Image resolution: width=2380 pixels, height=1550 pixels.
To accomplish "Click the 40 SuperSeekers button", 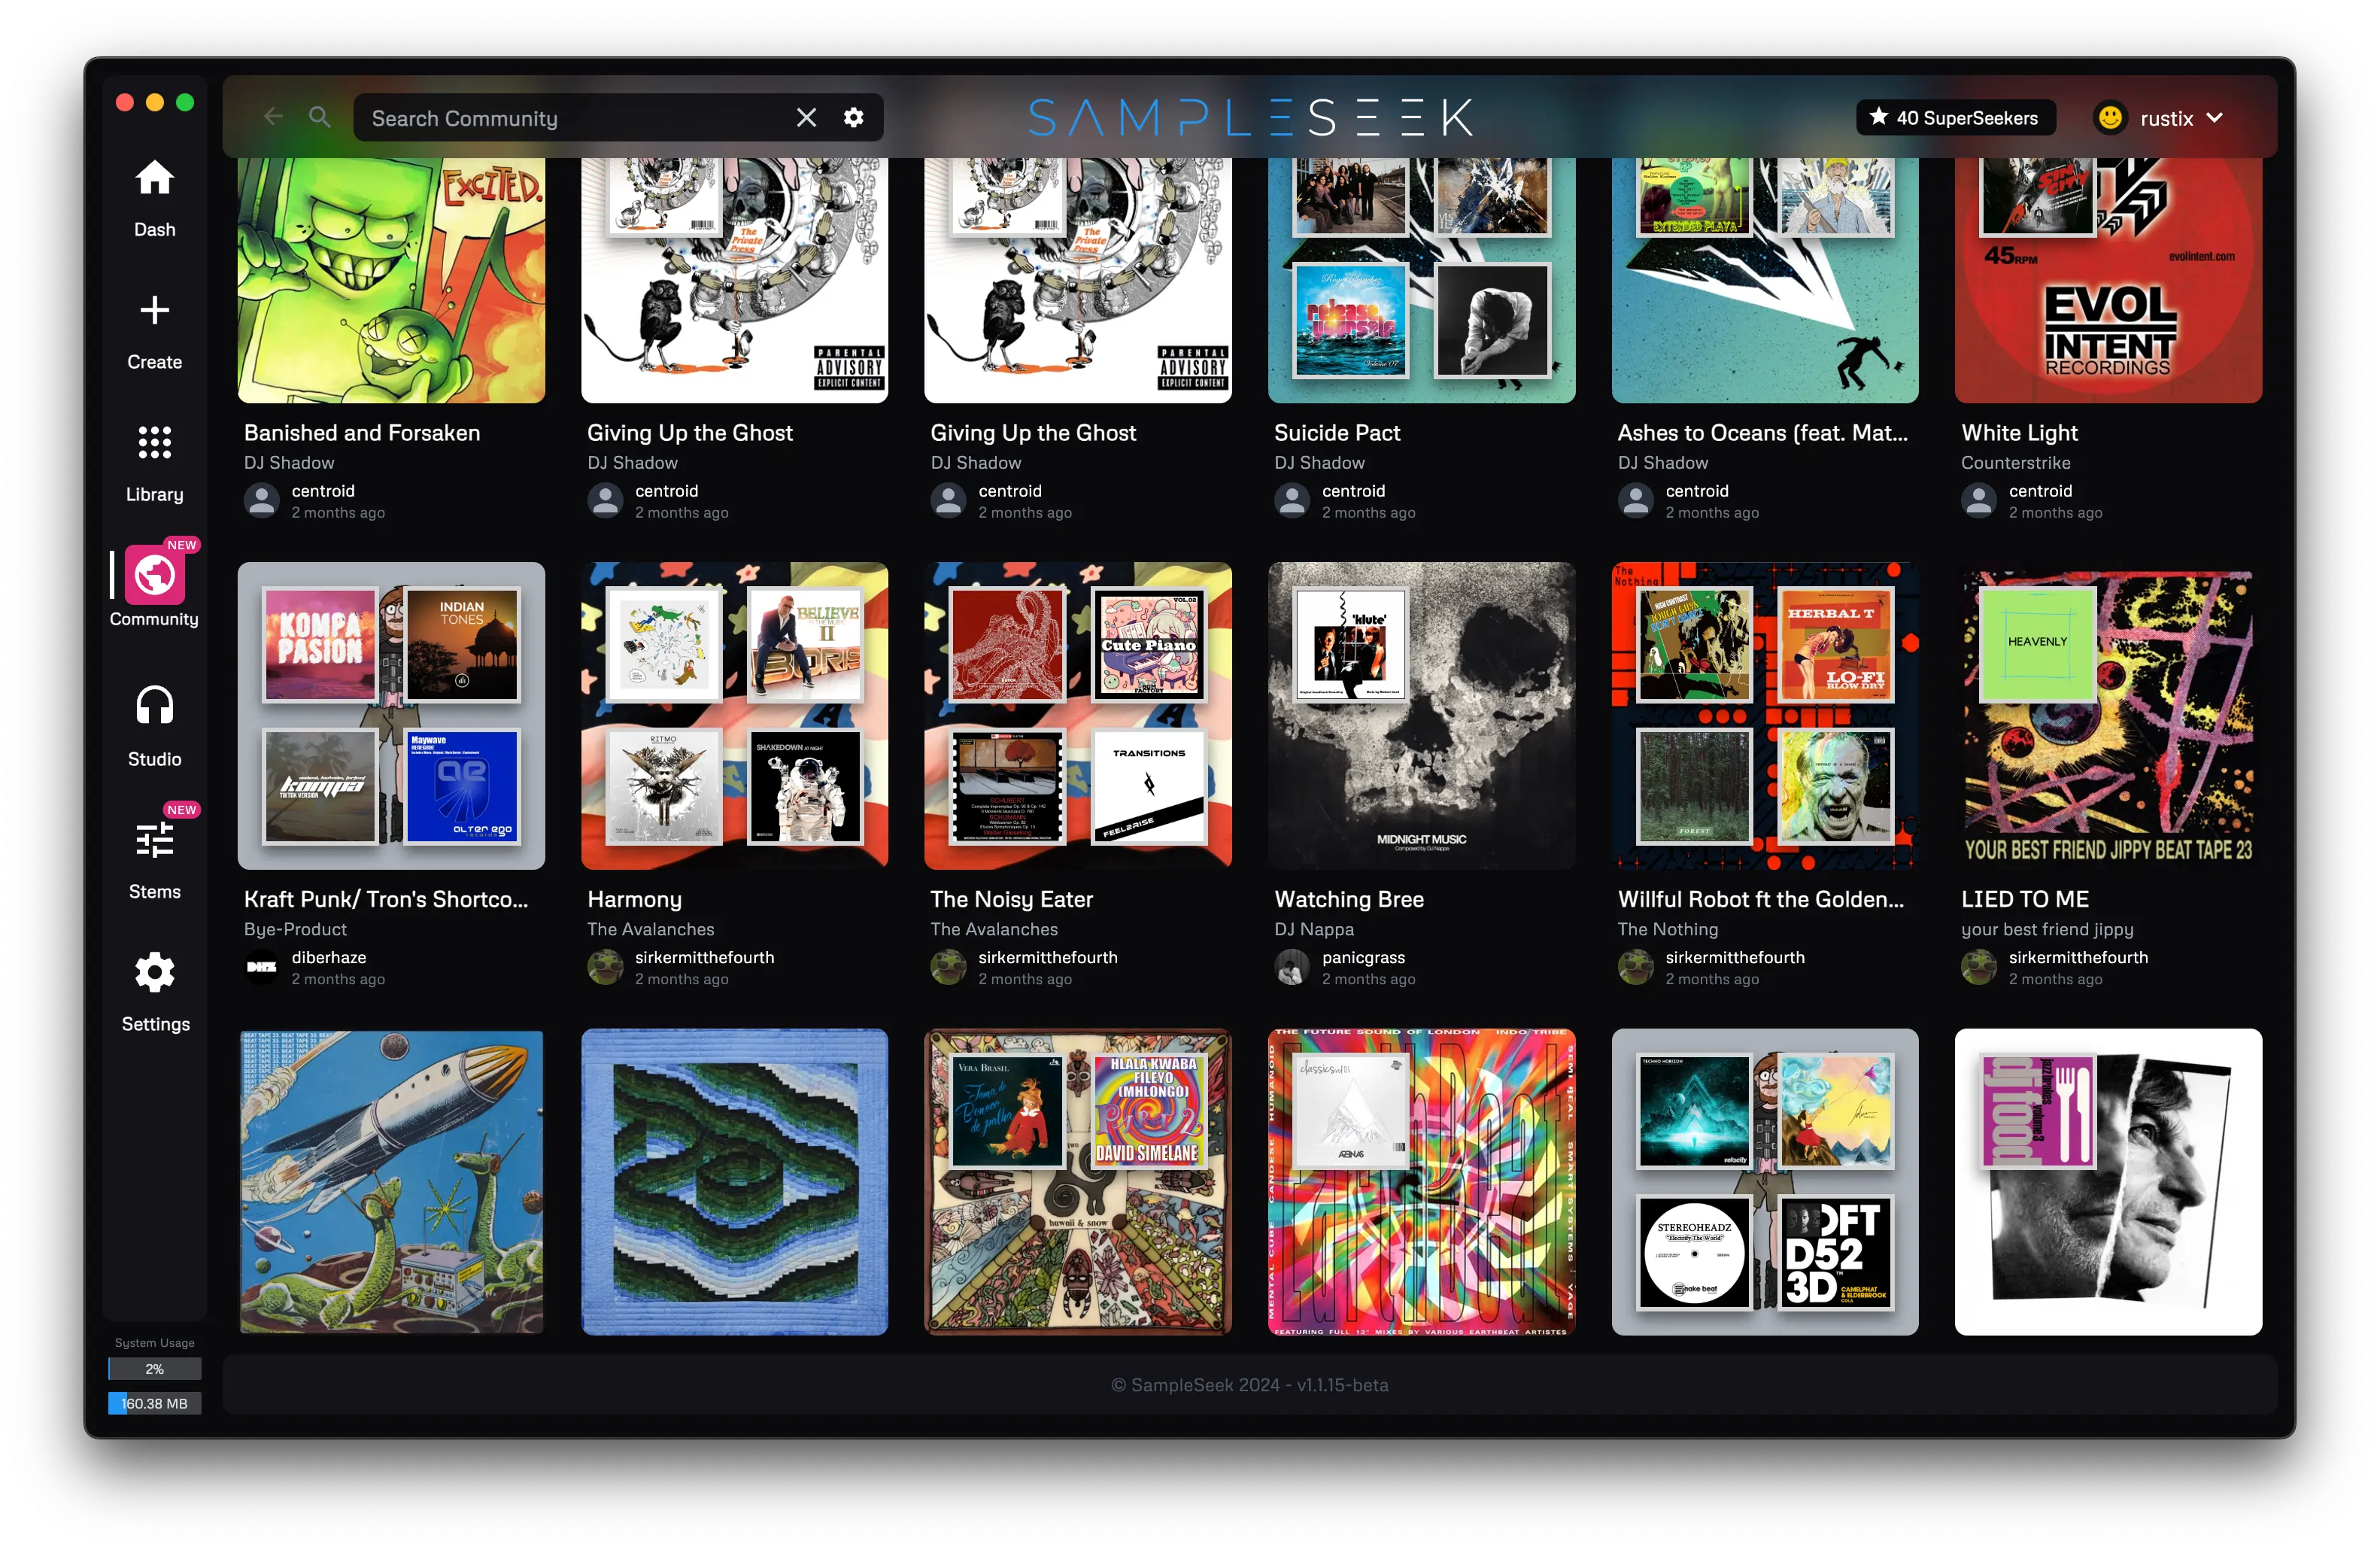I will point(1955,118).
